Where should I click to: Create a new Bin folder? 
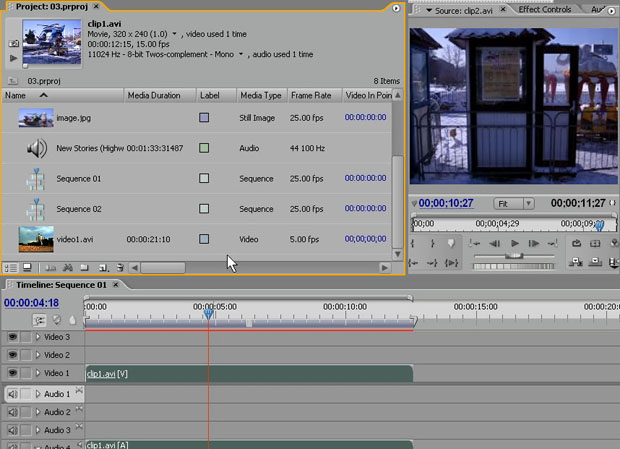click(84, 268)
